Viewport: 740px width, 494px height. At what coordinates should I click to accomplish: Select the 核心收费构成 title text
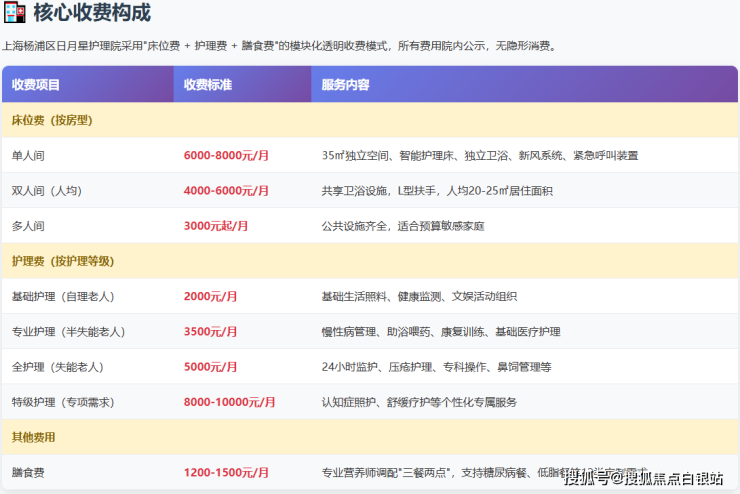coord(91,13)
